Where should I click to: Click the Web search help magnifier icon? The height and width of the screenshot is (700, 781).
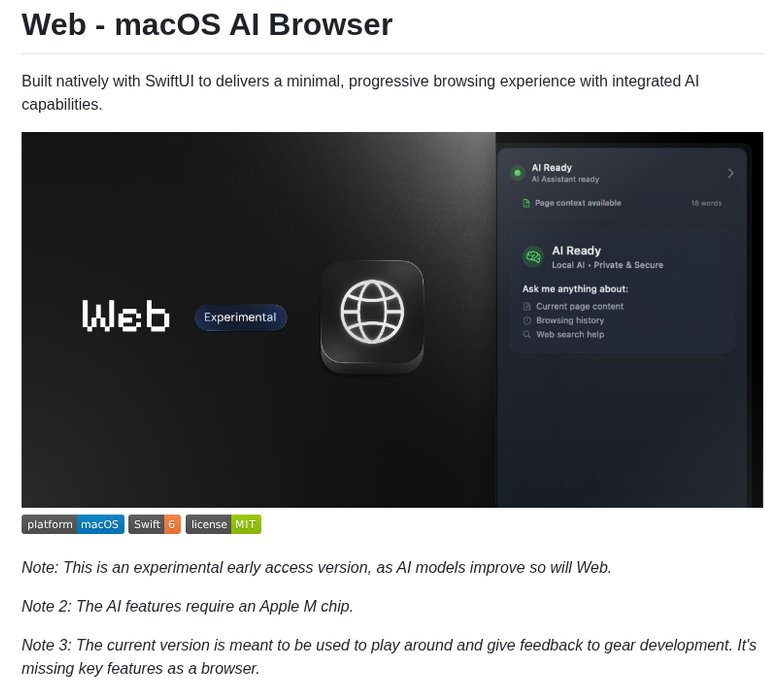coord(527,334)
